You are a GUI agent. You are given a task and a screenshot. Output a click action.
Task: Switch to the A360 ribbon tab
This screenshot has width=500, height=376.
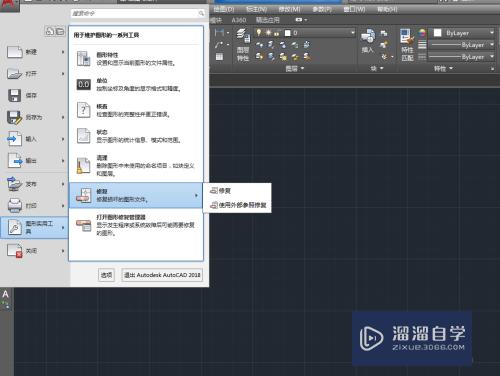[239, 20]
